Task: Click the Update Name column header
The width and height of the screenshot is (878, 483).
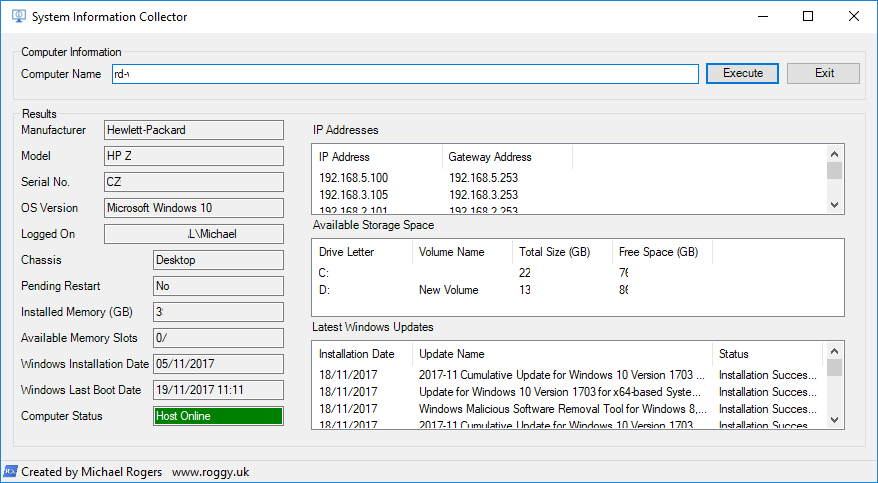Action: point(562,354)
